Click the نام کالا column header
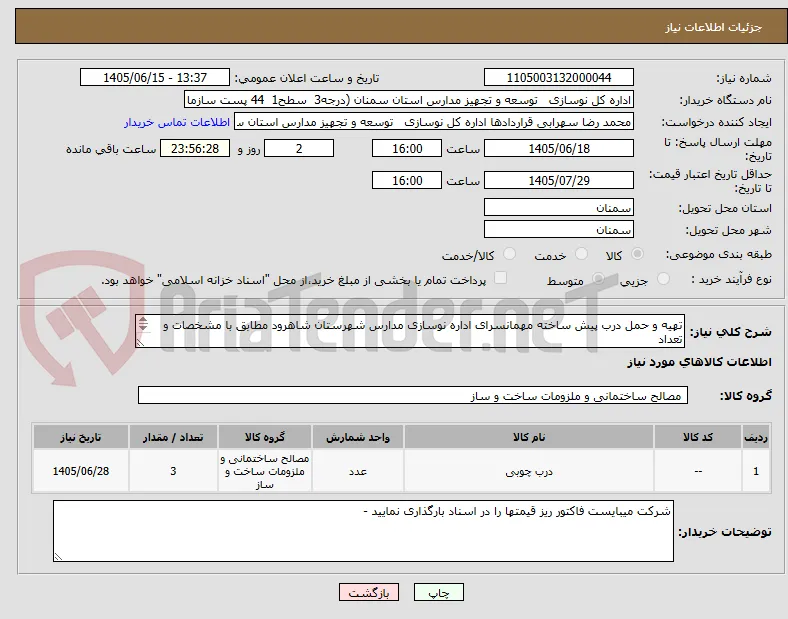 pos(529,437)
